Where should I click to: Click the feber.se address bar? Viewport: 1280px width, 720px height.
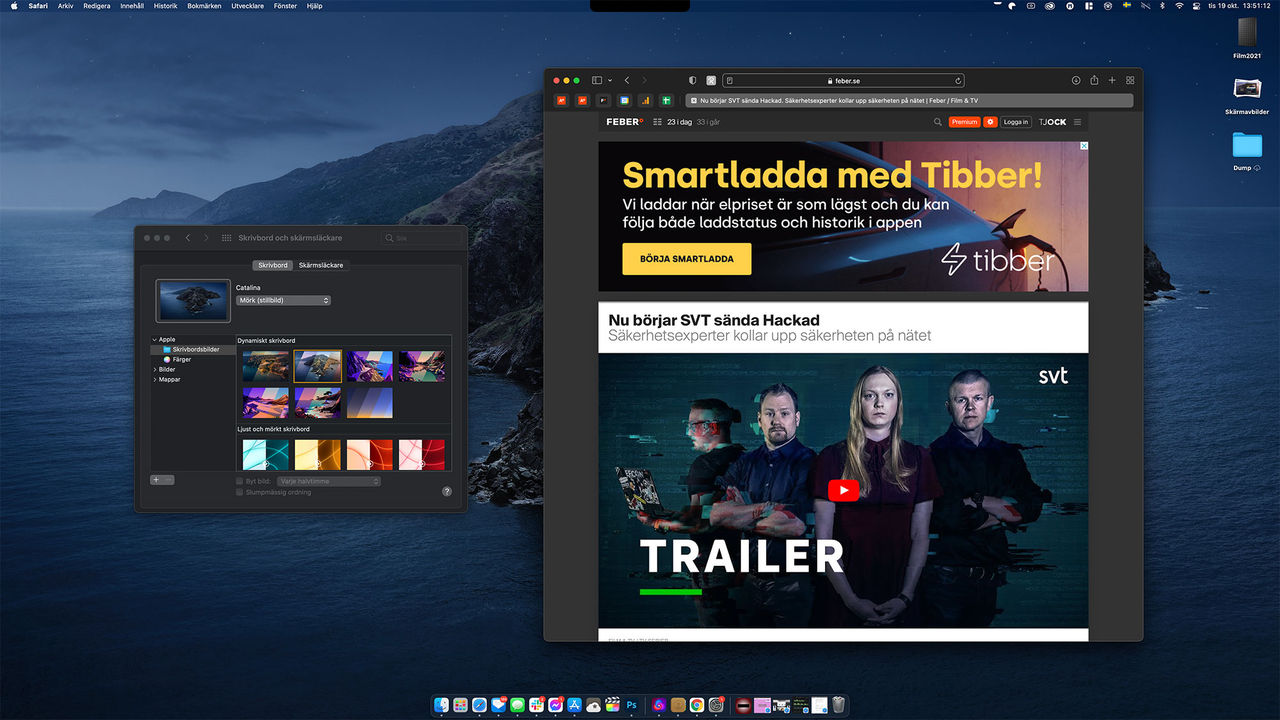(x=843, y=80)
